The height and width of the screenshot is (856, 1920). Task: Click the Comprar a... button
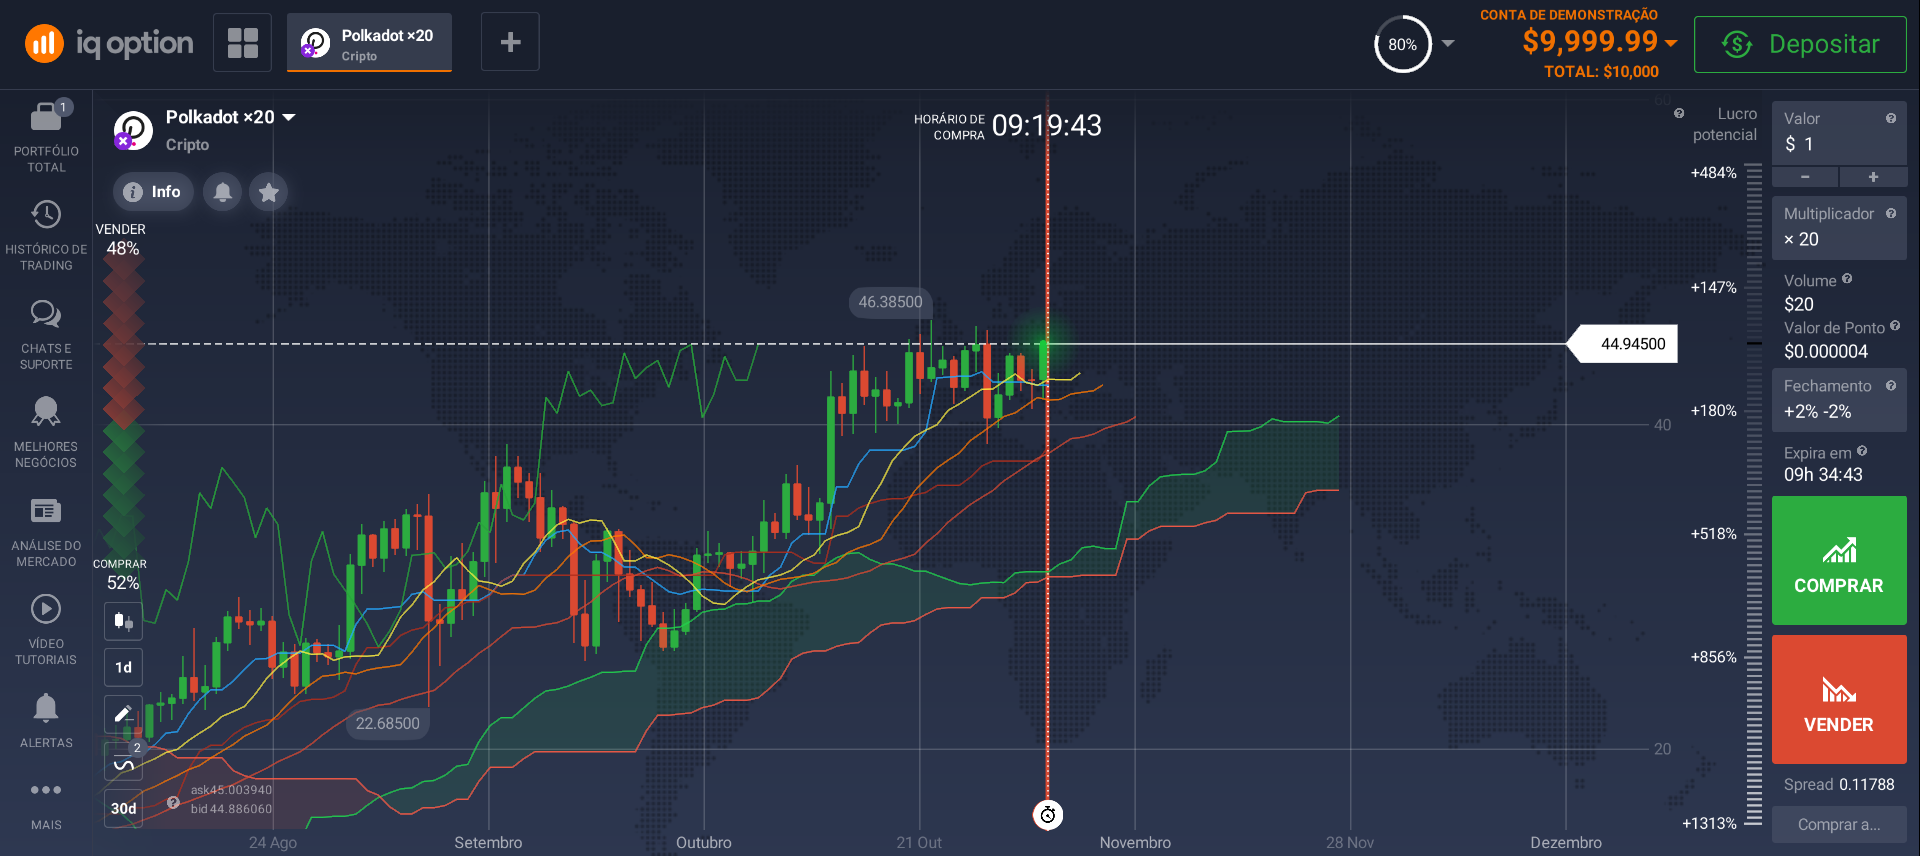tap(1839, 825)
